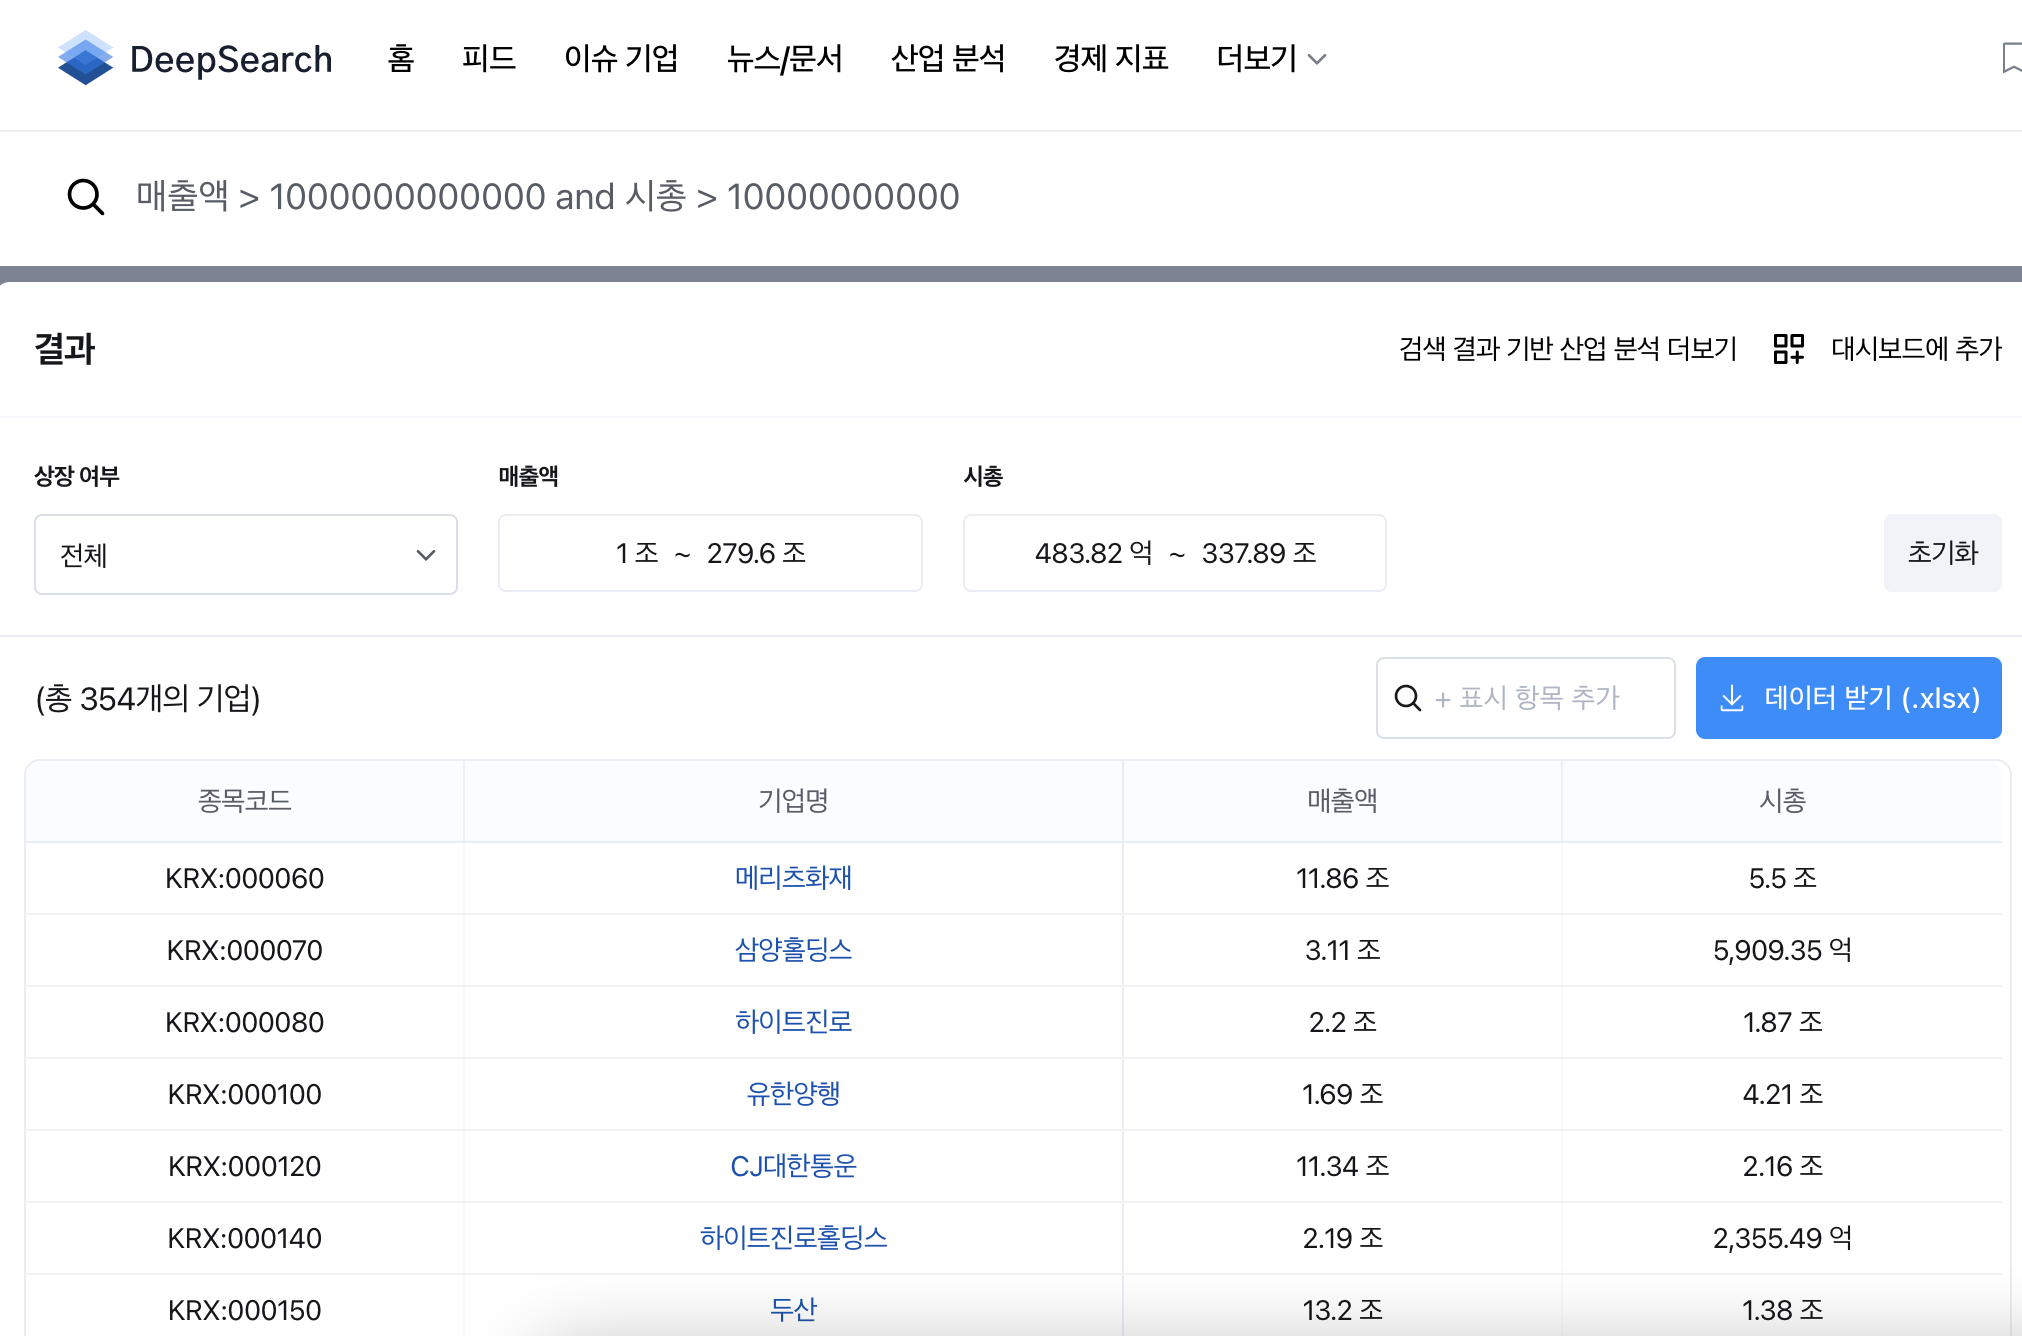Click the 매출액 column header
The width and height of the screenshot is (2022, 1336).
pyautogui.click(x=1342, y=801)
